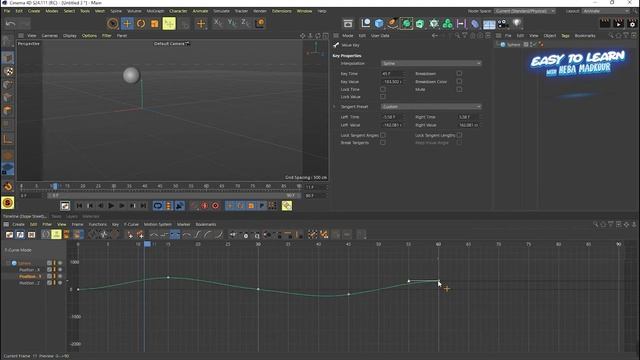The width and height of the screenshot is (640, 360).
Task: Open the Interpolation dropdown set to Spline
Action: [x=431, y=63]
